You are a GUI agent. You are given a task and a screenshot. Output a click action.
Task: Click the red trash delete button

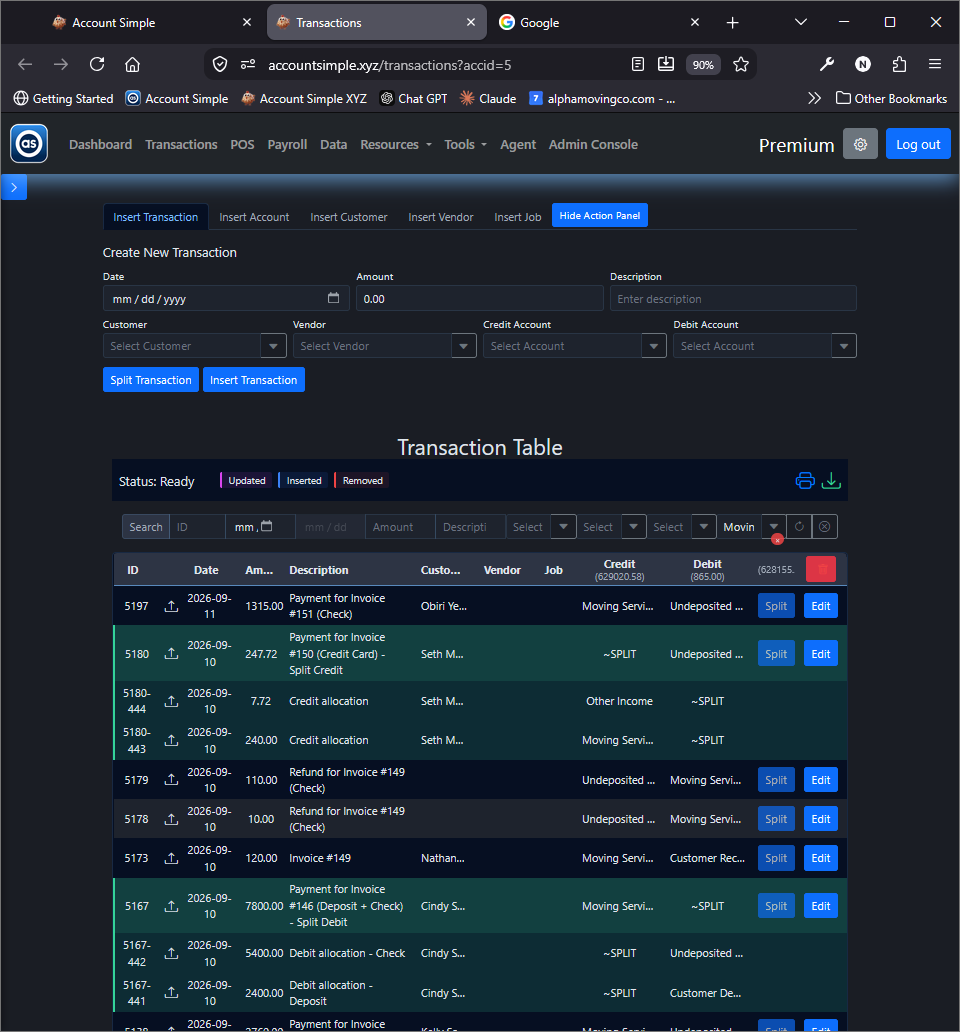pos(821,569)
